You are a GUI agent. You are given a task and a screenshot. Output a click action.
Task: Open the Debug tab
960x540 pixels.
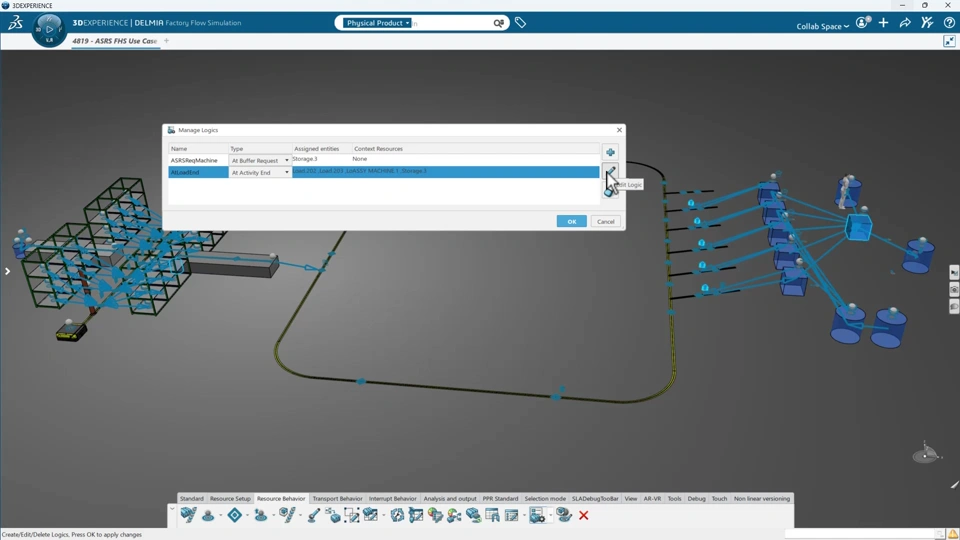[696, 499]
